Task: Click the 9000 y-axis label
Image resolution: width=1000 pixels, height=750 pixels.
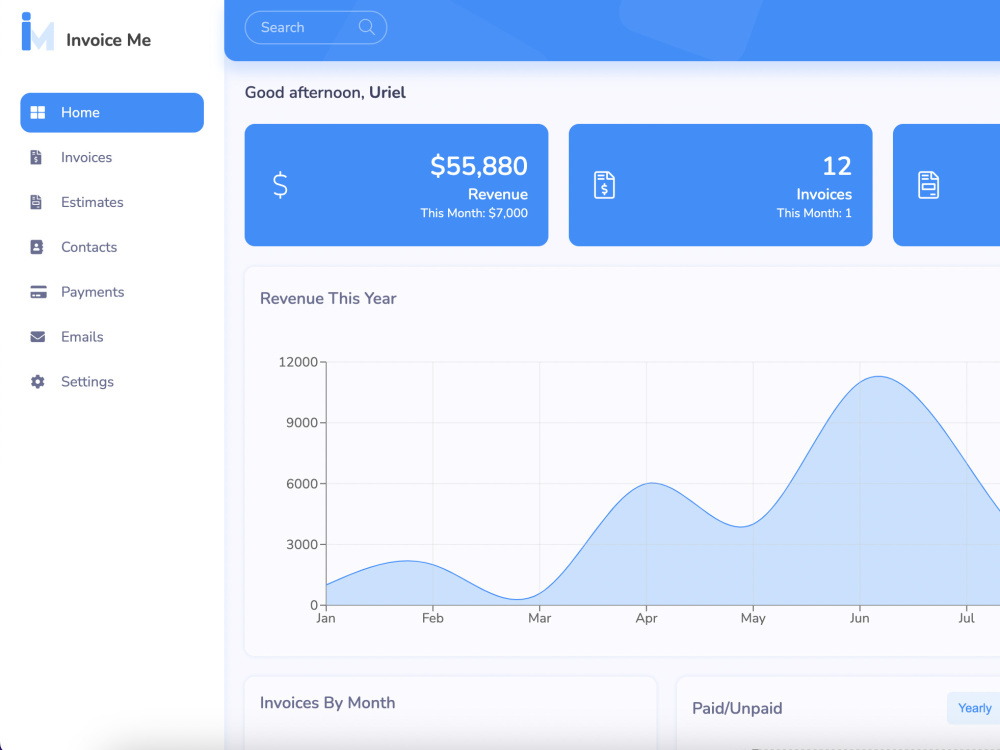Action: 302,422
